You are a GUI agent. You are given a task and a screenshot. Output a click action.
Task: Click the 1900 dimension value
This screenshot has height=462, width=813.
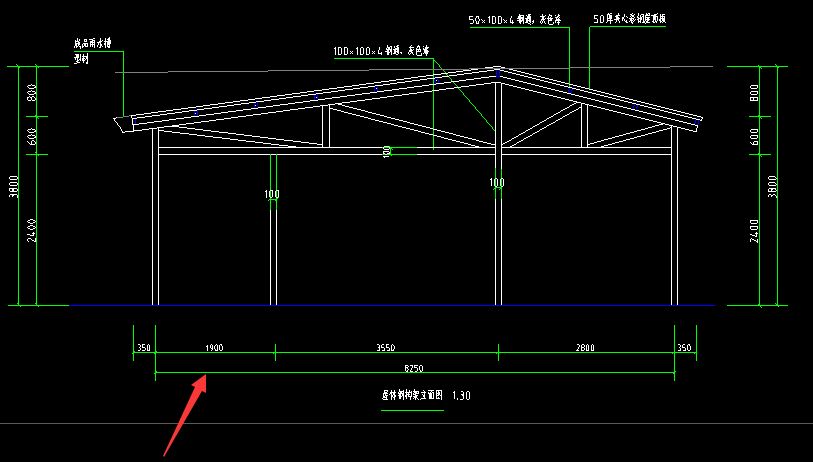(x=213, y=348)
